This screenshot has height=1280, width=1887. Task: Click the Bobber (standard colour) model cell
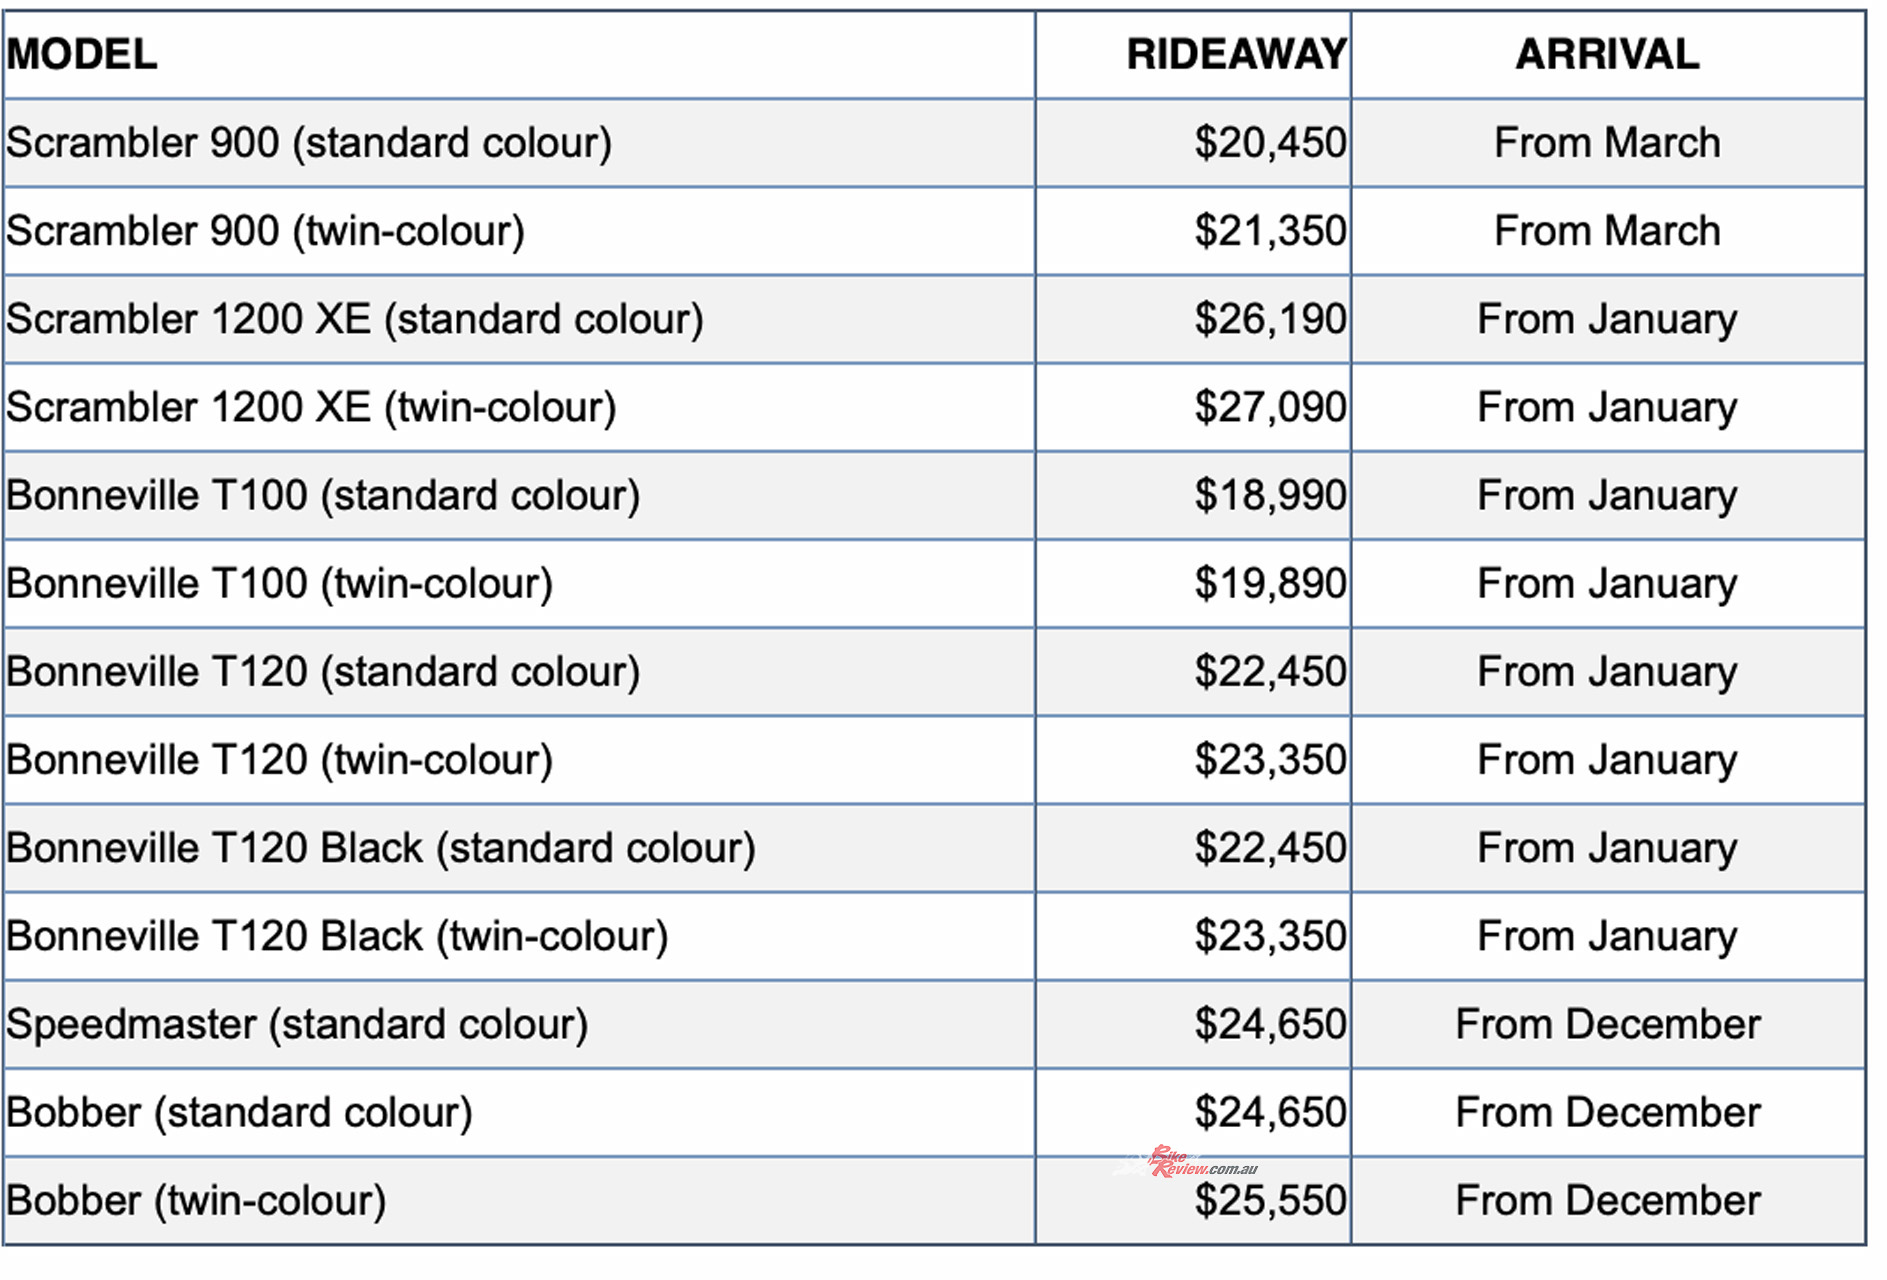240,1112
